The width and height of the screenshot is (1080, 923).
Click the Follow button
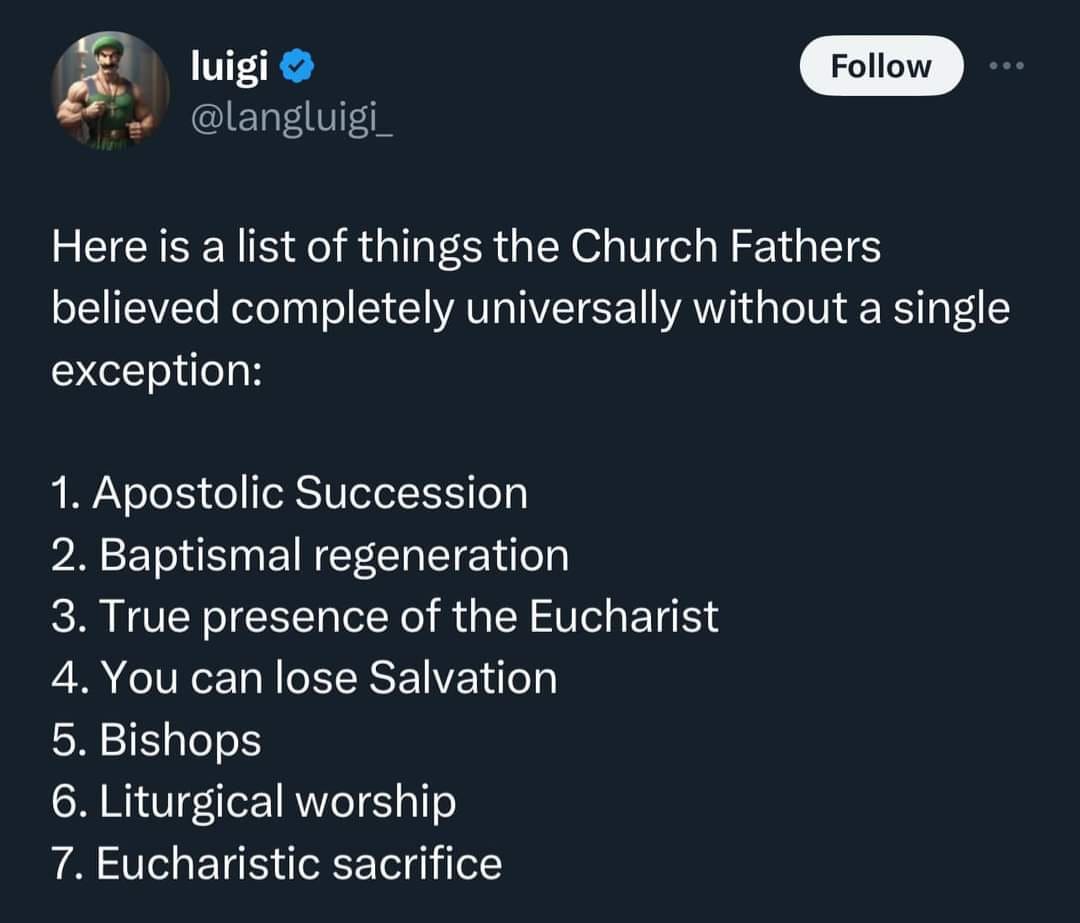pyautogui.click(x=881, y=66)
